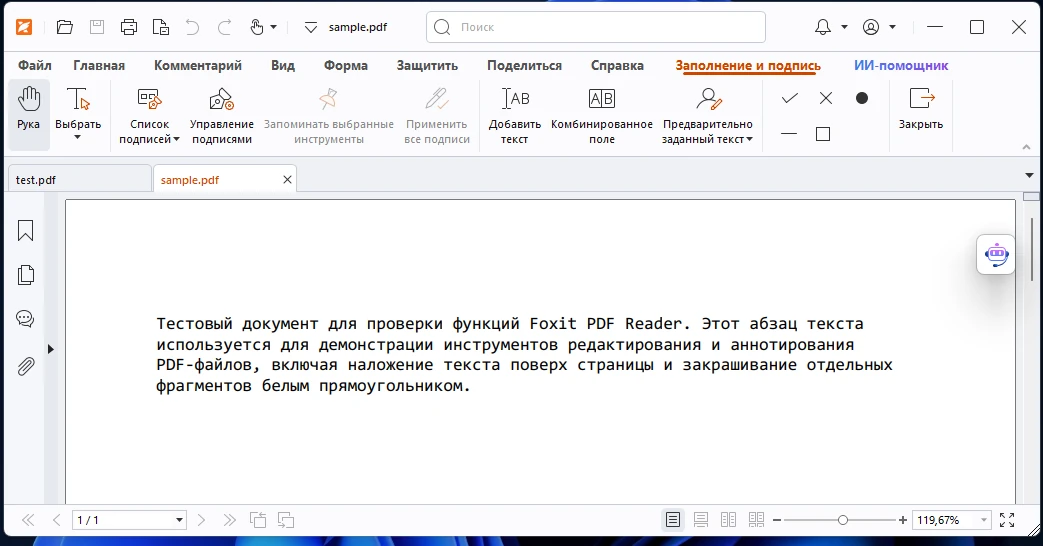The height and width of the screenshot is (546, 1043).
Task: Click the touch mode hand icon
Action: point(257,27)
